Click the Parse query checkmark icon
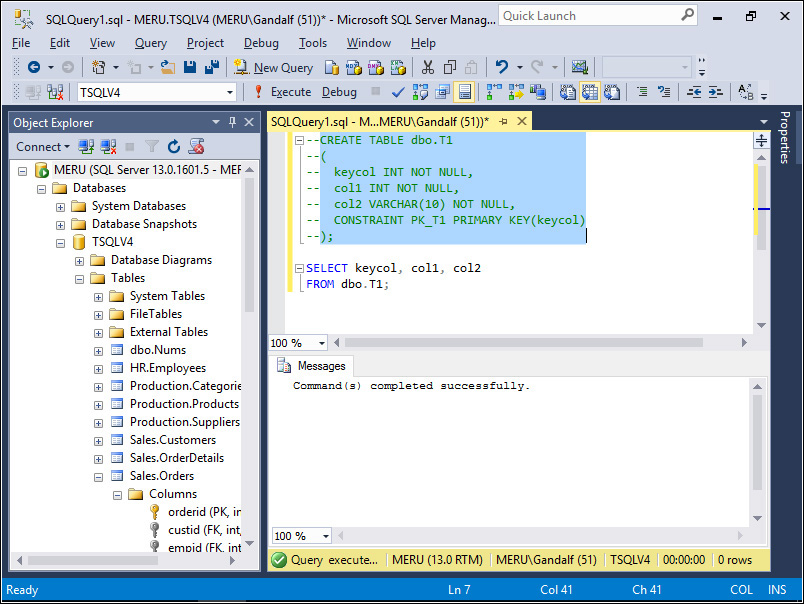This screenshot has width=804, height=604. click(x=397, y=92)
